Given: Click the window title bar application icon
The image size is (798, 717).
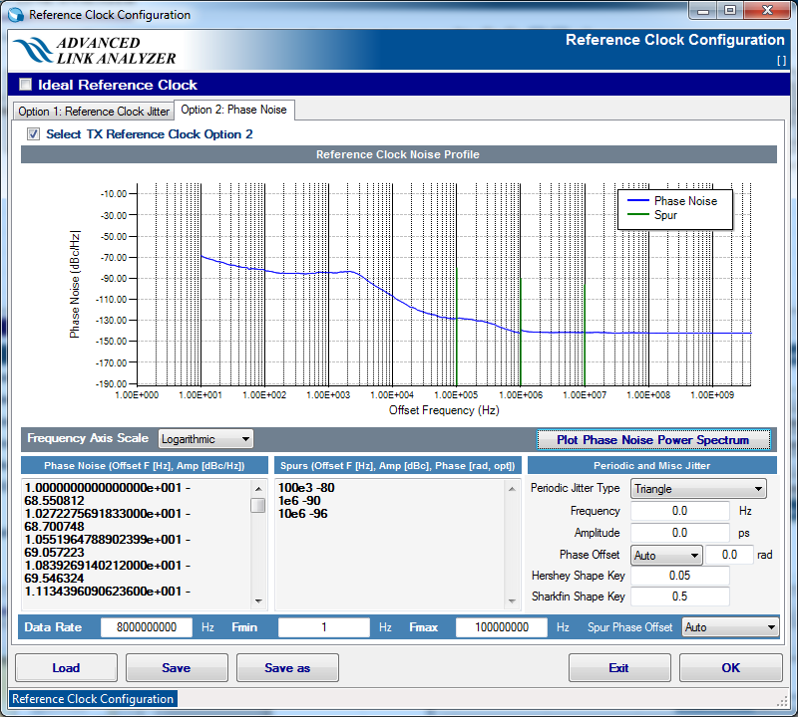Looking at the screenshot, I should pos(14,15).
